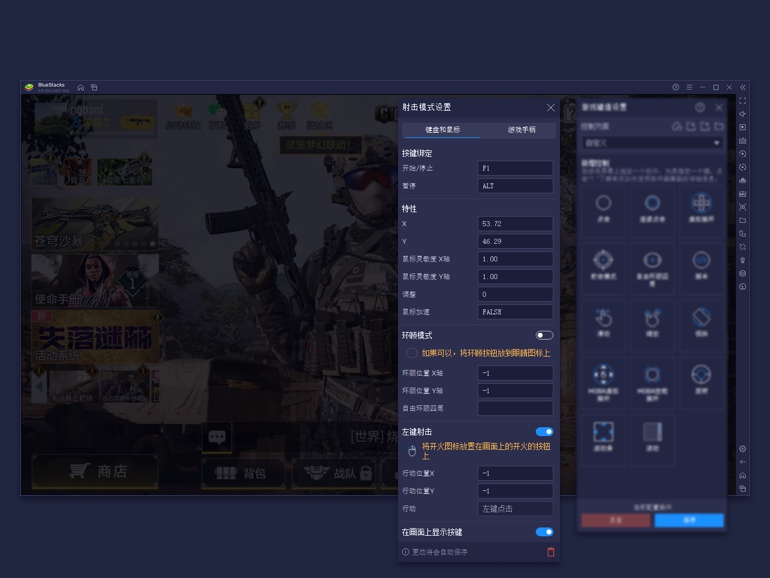The image size is (770, 578).
Task: Select the repeated tap control icon
Action: [652, 203]
